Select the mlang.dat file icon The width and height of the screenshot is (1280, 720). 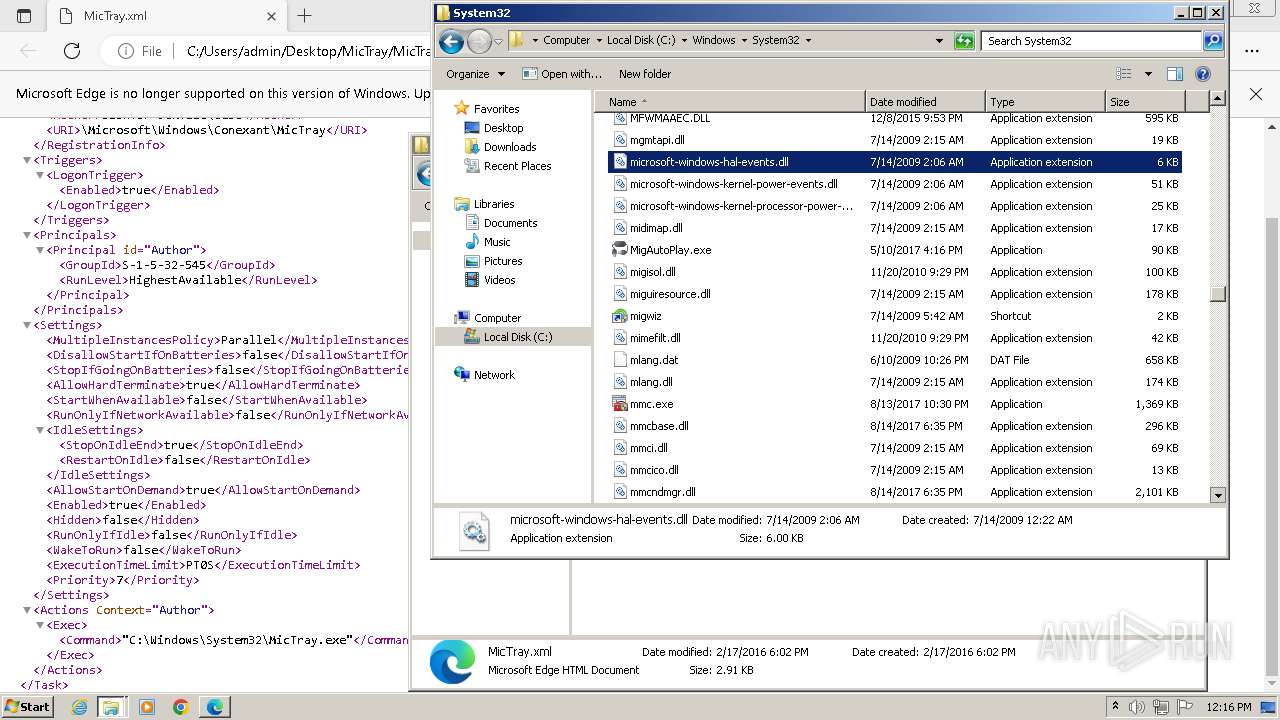[x=620, y=360]
